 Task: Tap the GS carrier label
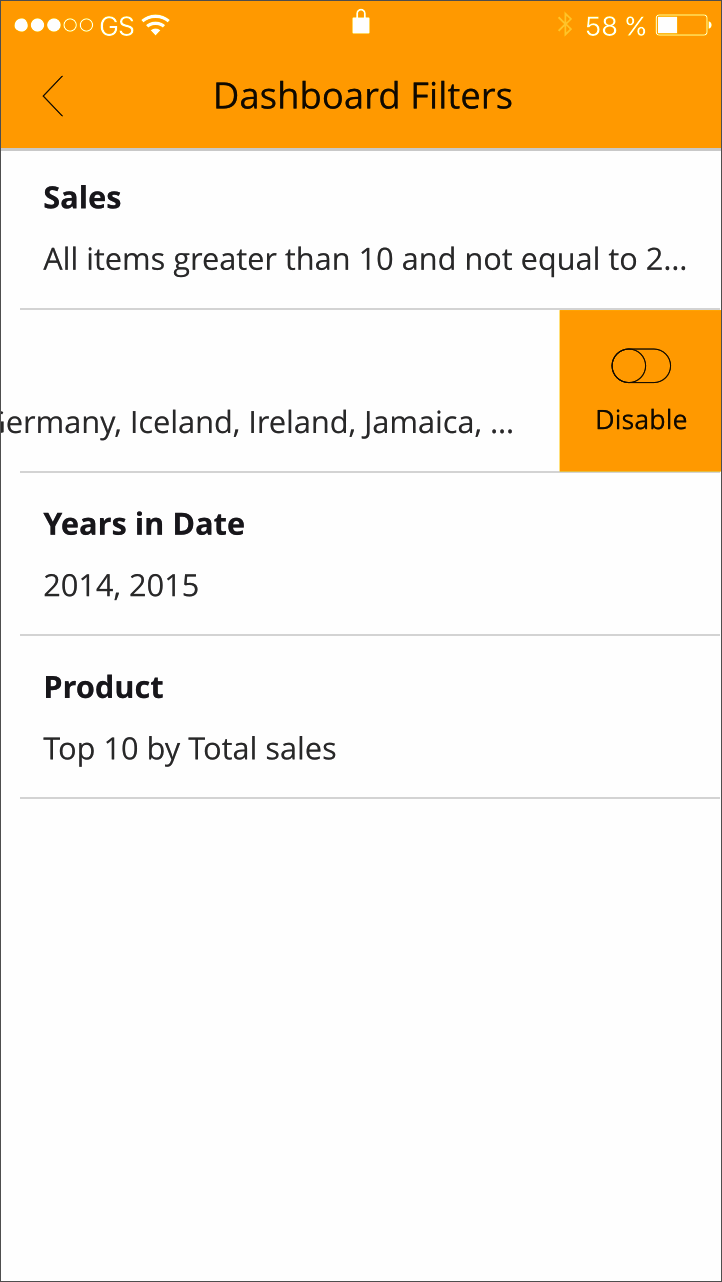coord(117,26)
